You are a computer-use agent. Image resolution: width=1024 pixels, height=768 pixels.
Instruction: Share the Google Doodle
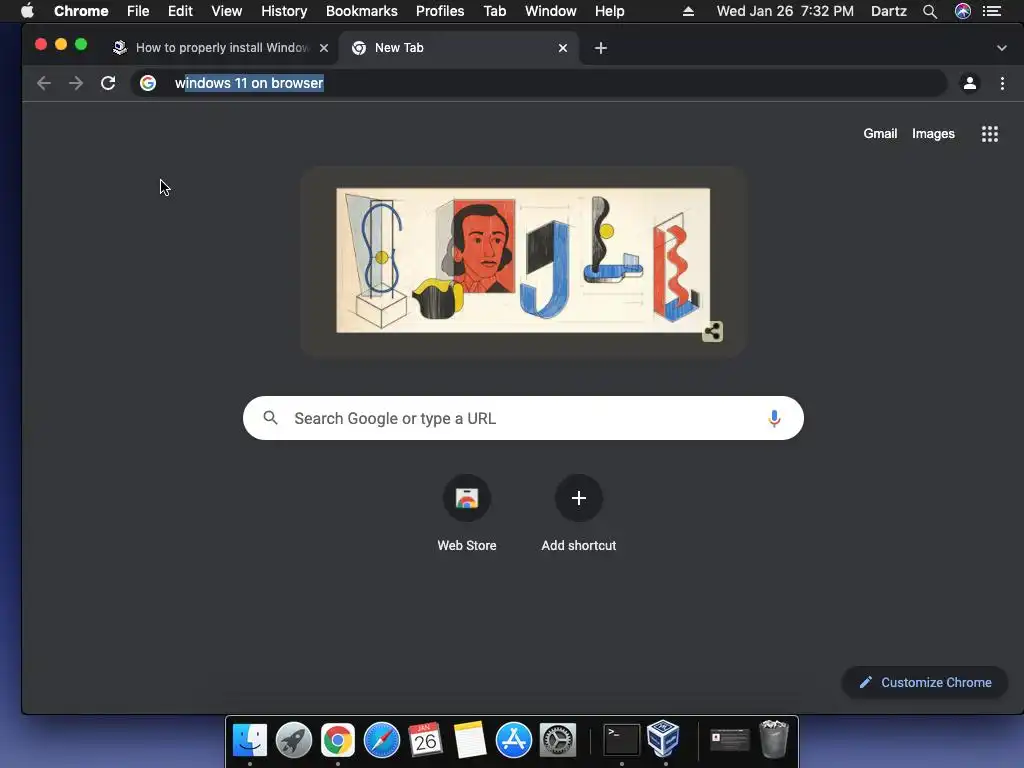712,332
